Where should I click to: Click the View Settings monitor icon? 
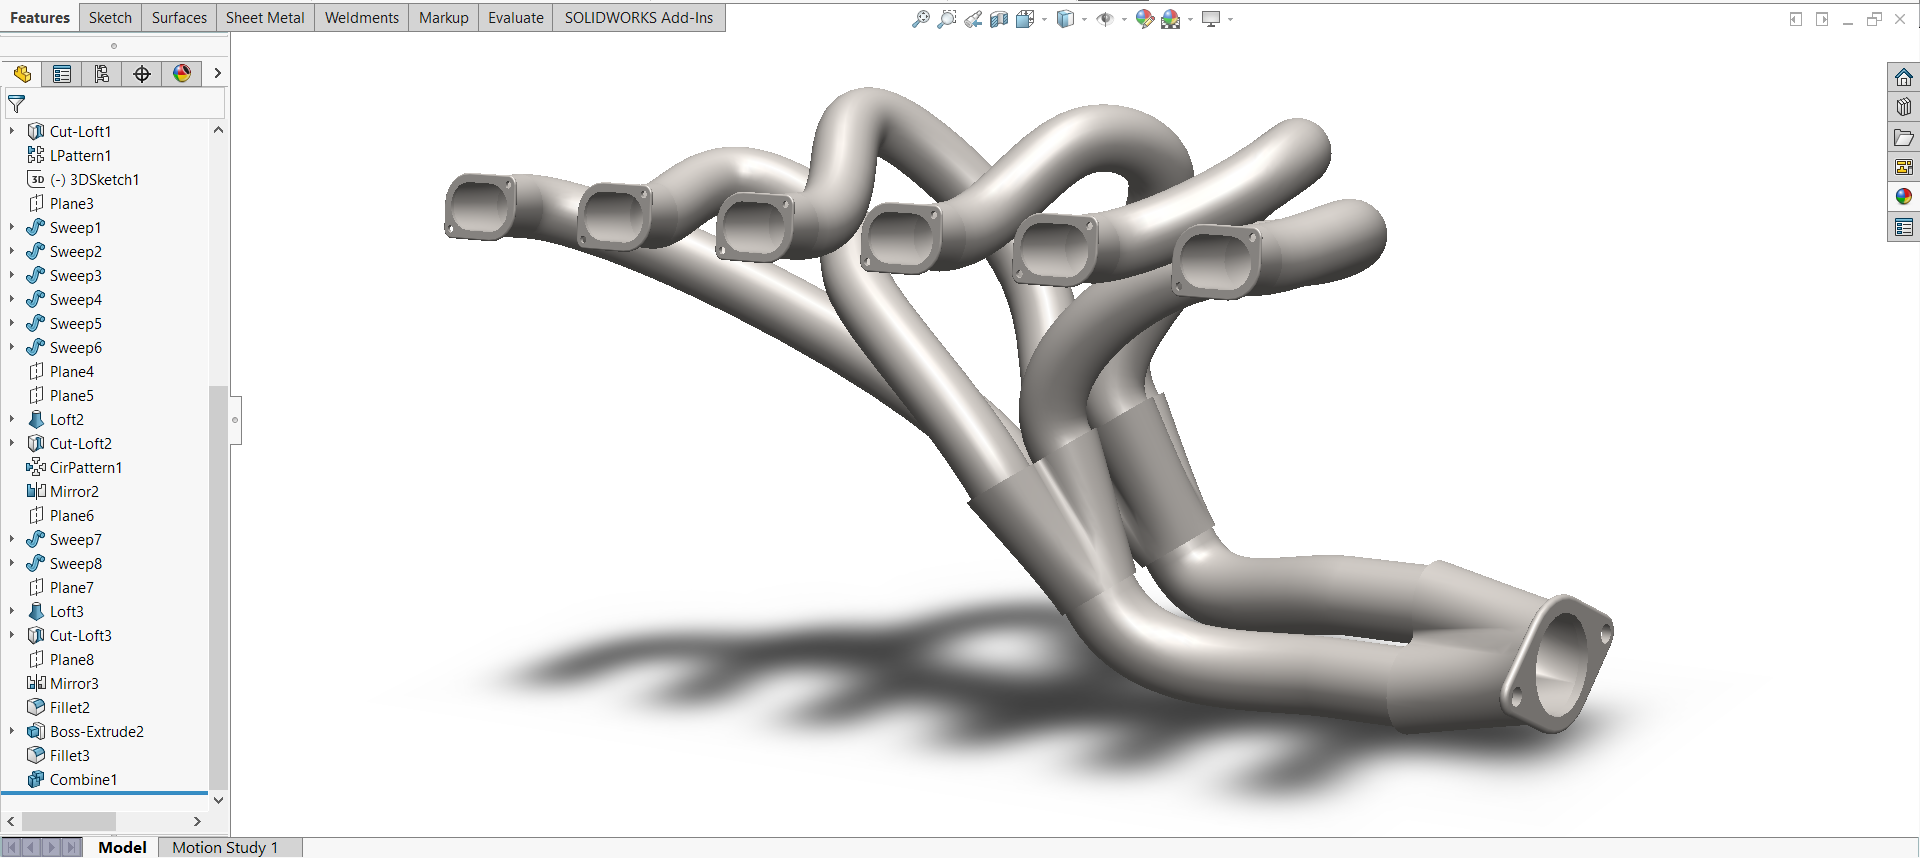coord(1211,19)
